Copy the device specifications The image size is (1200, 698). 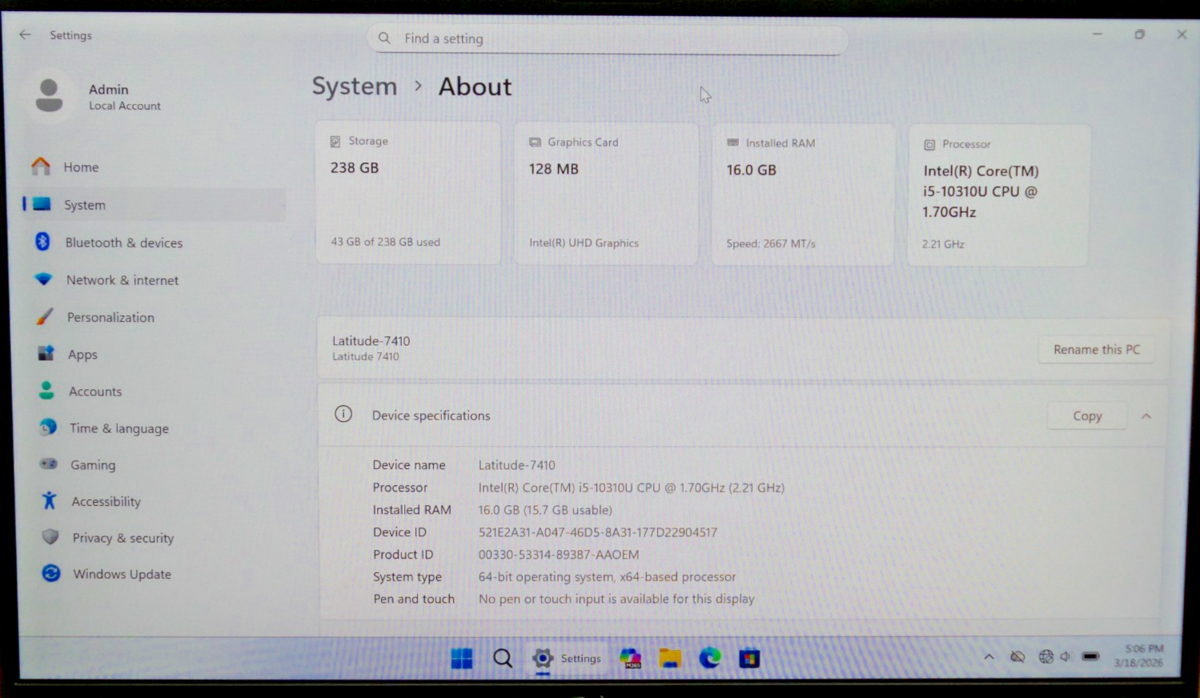1086,416
